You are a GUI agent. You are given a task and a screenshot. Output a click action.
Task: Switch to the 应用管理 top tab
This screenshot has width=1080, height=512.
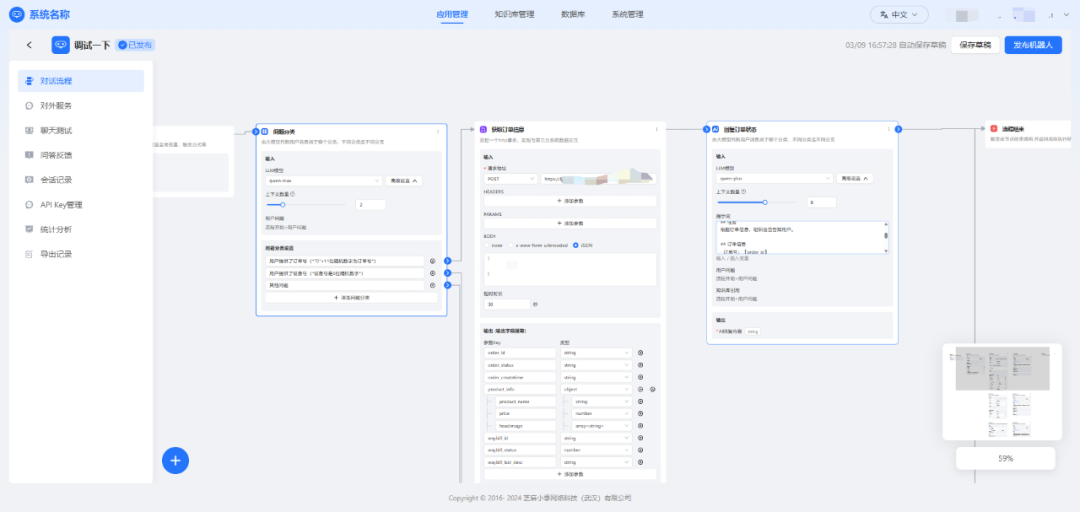point(452,14)
